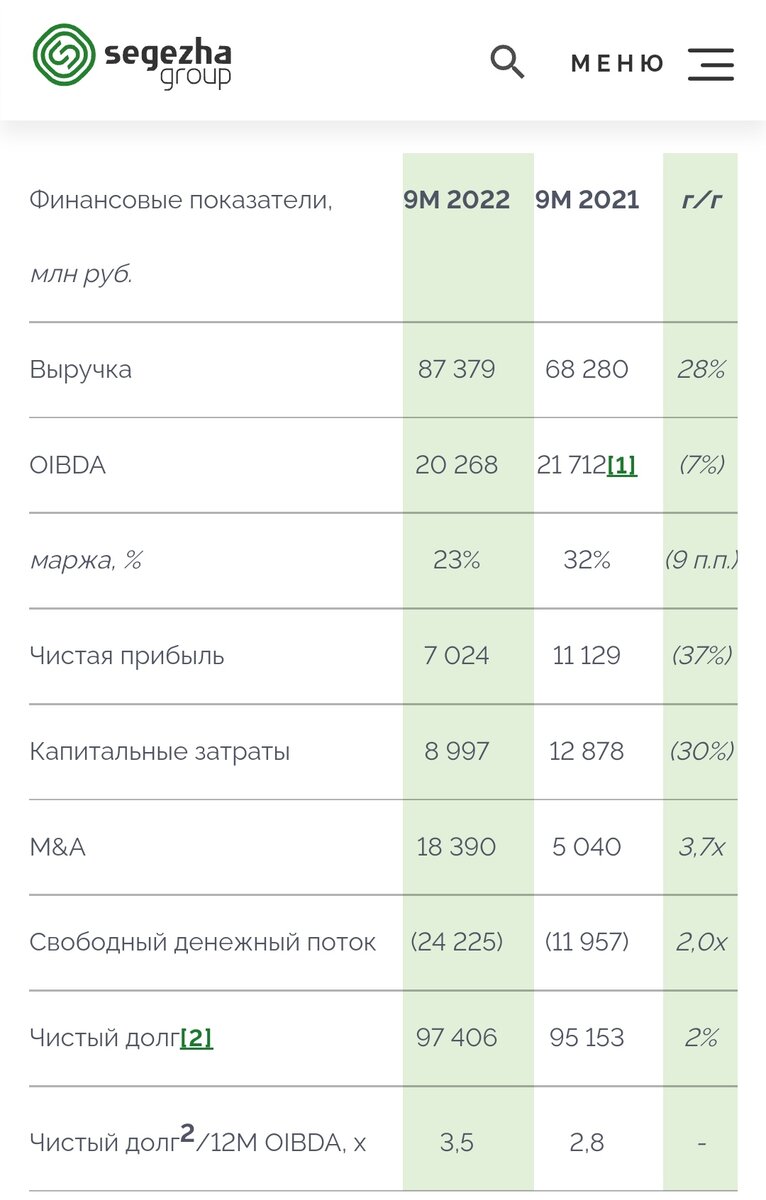Click the Капитальные затраты row label
This screenshot has height=1200, width=766.
[x=160, y=752]
